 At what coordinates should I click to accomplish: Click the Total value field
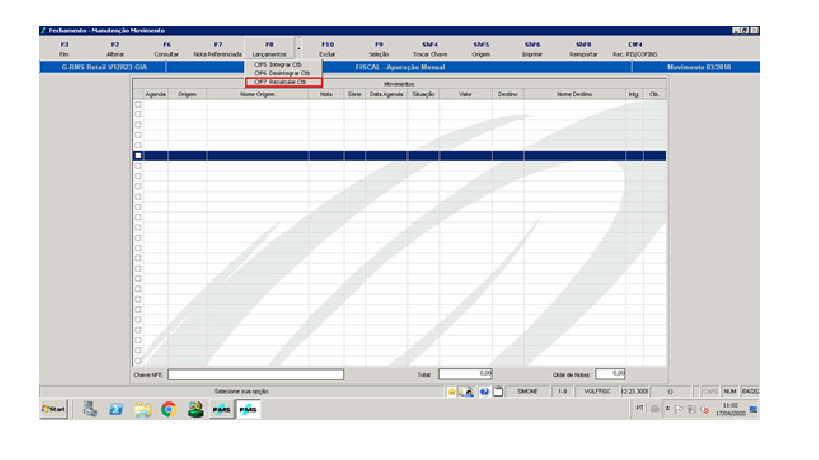coord(465,374)
